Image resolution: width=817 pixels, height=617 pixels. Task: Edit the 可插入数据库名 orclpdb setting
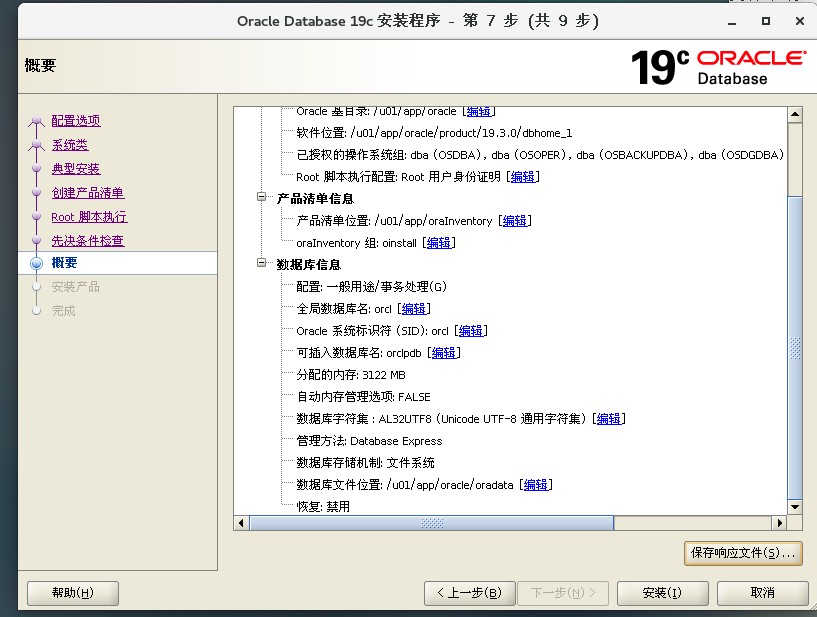(x=444, y=353)
